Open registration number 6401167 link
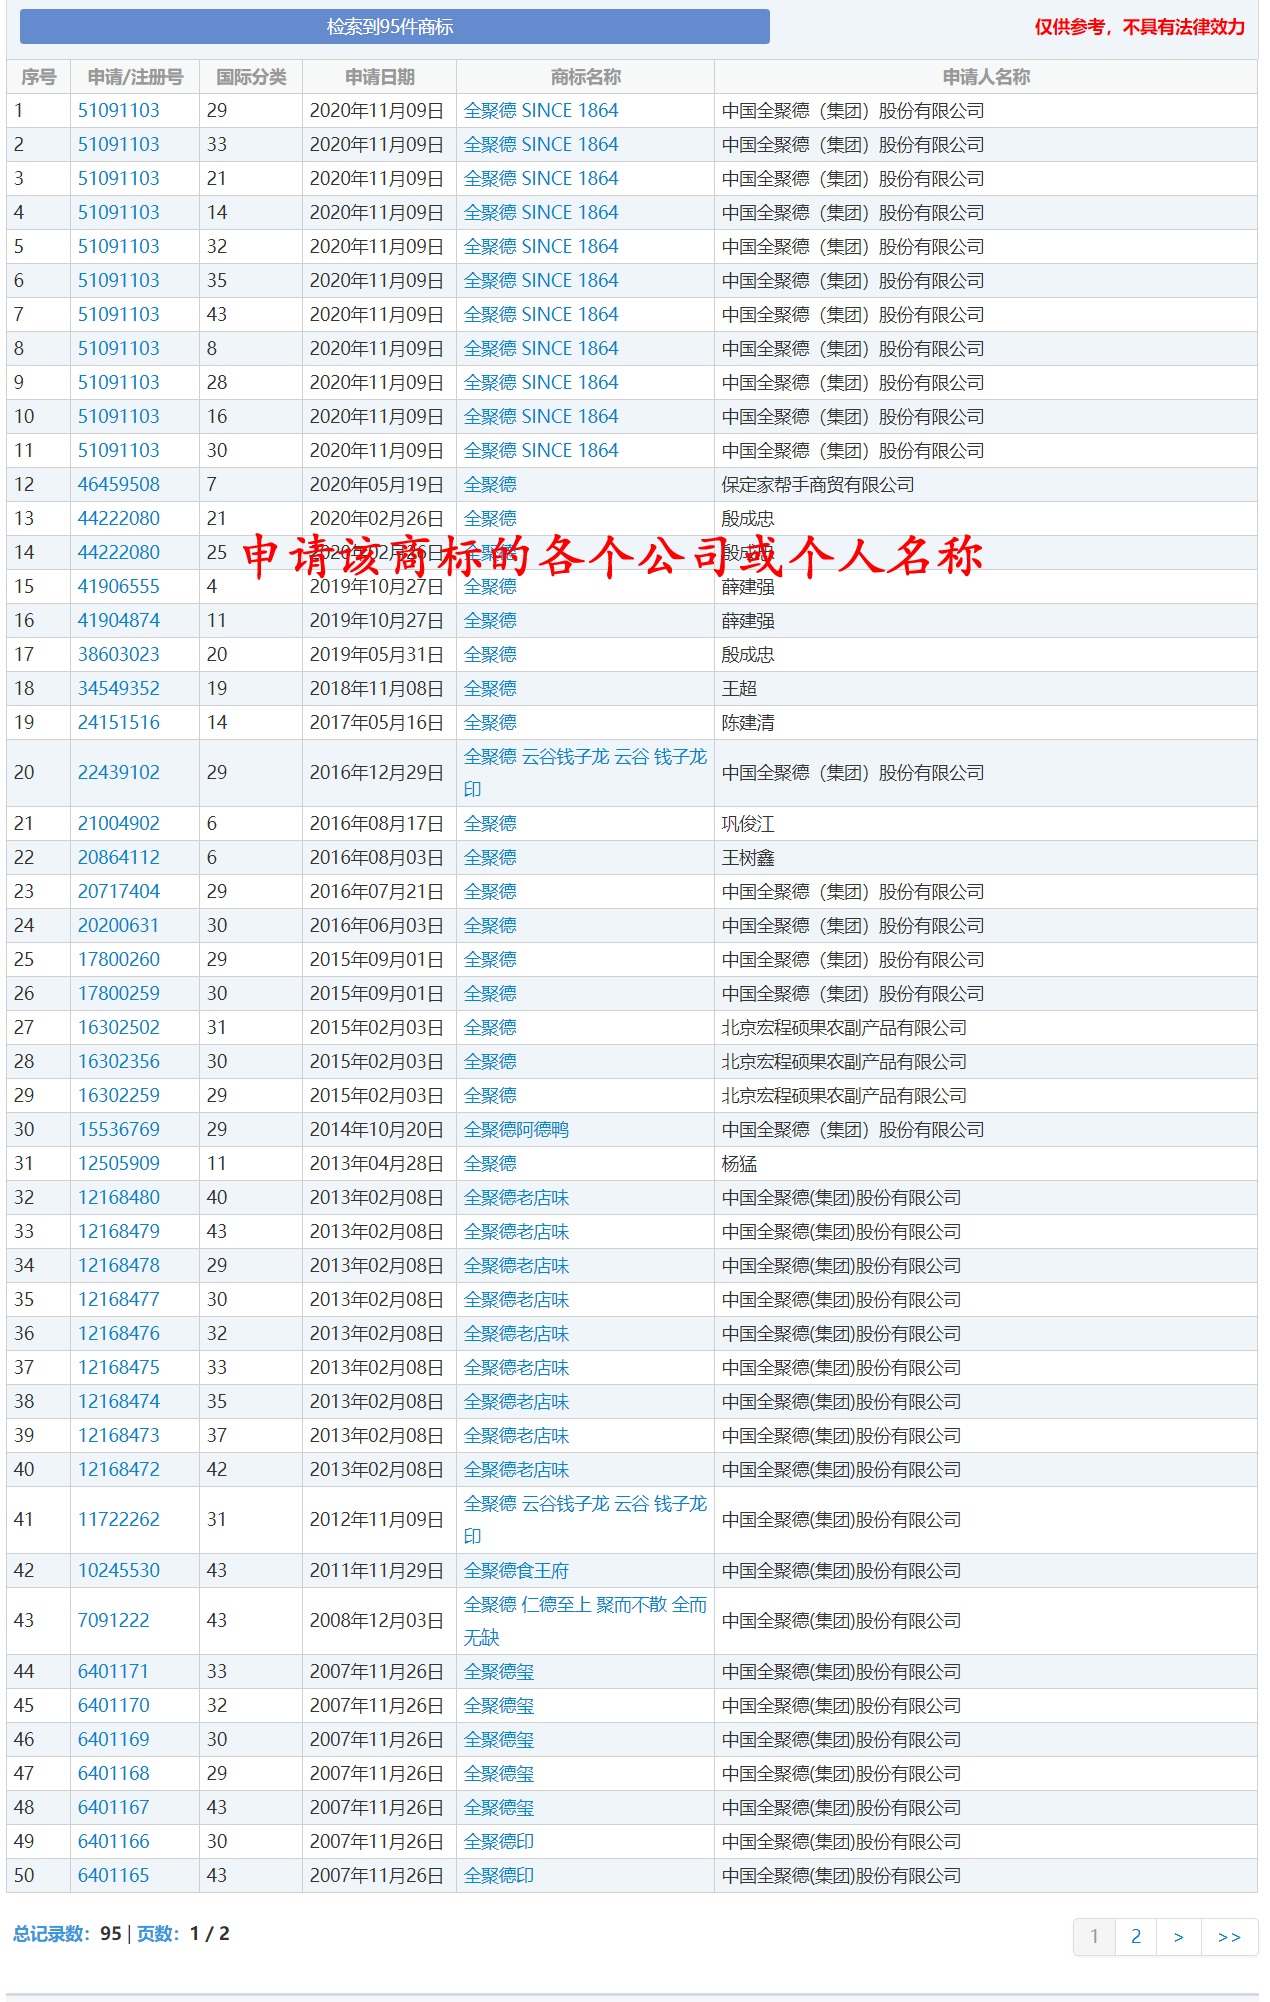Viewport: 1270px width, 2002px height. 114,1808
